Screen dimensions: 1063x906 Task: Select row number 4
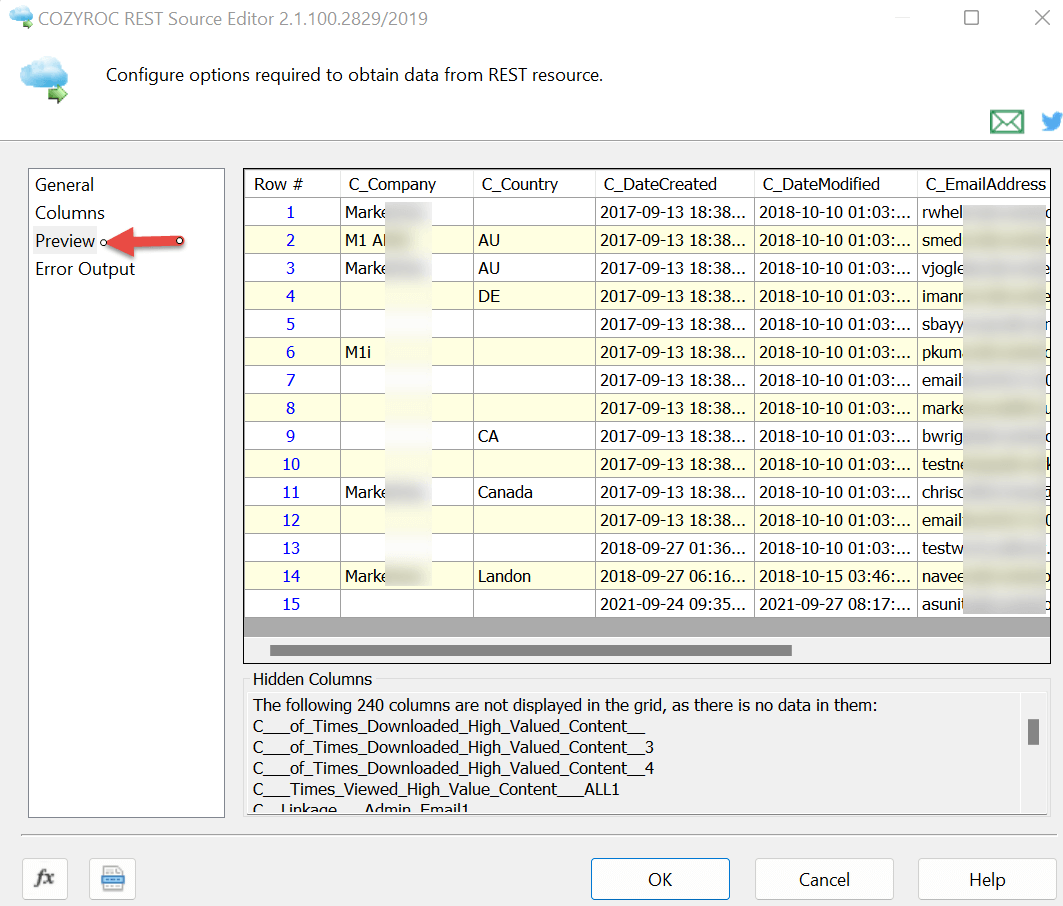[291, 296]
